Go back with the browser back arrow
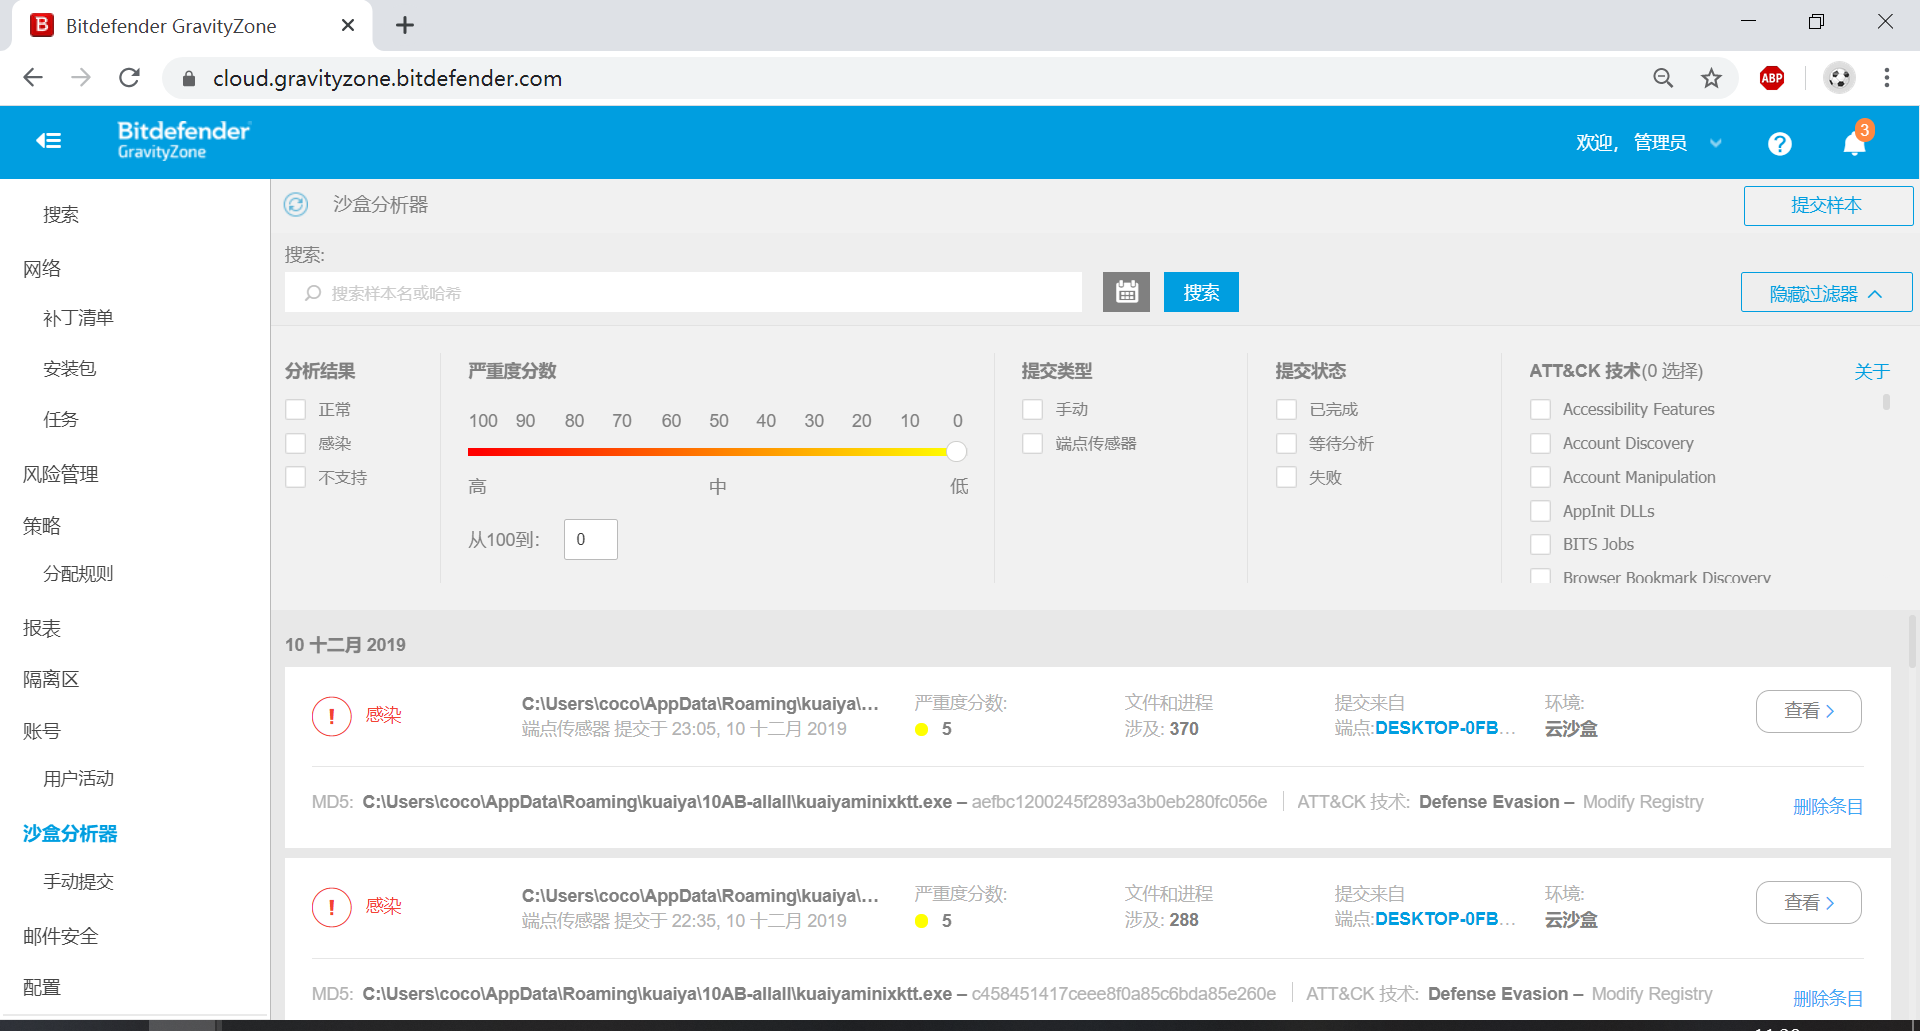The image size is (1920, 1031). [x=33, y=78]
